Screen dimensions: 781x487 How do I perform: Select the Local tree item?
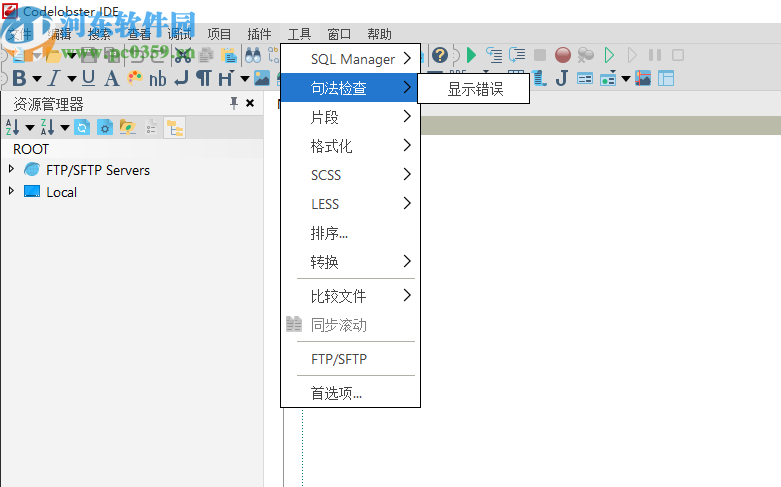coord(61,192)
